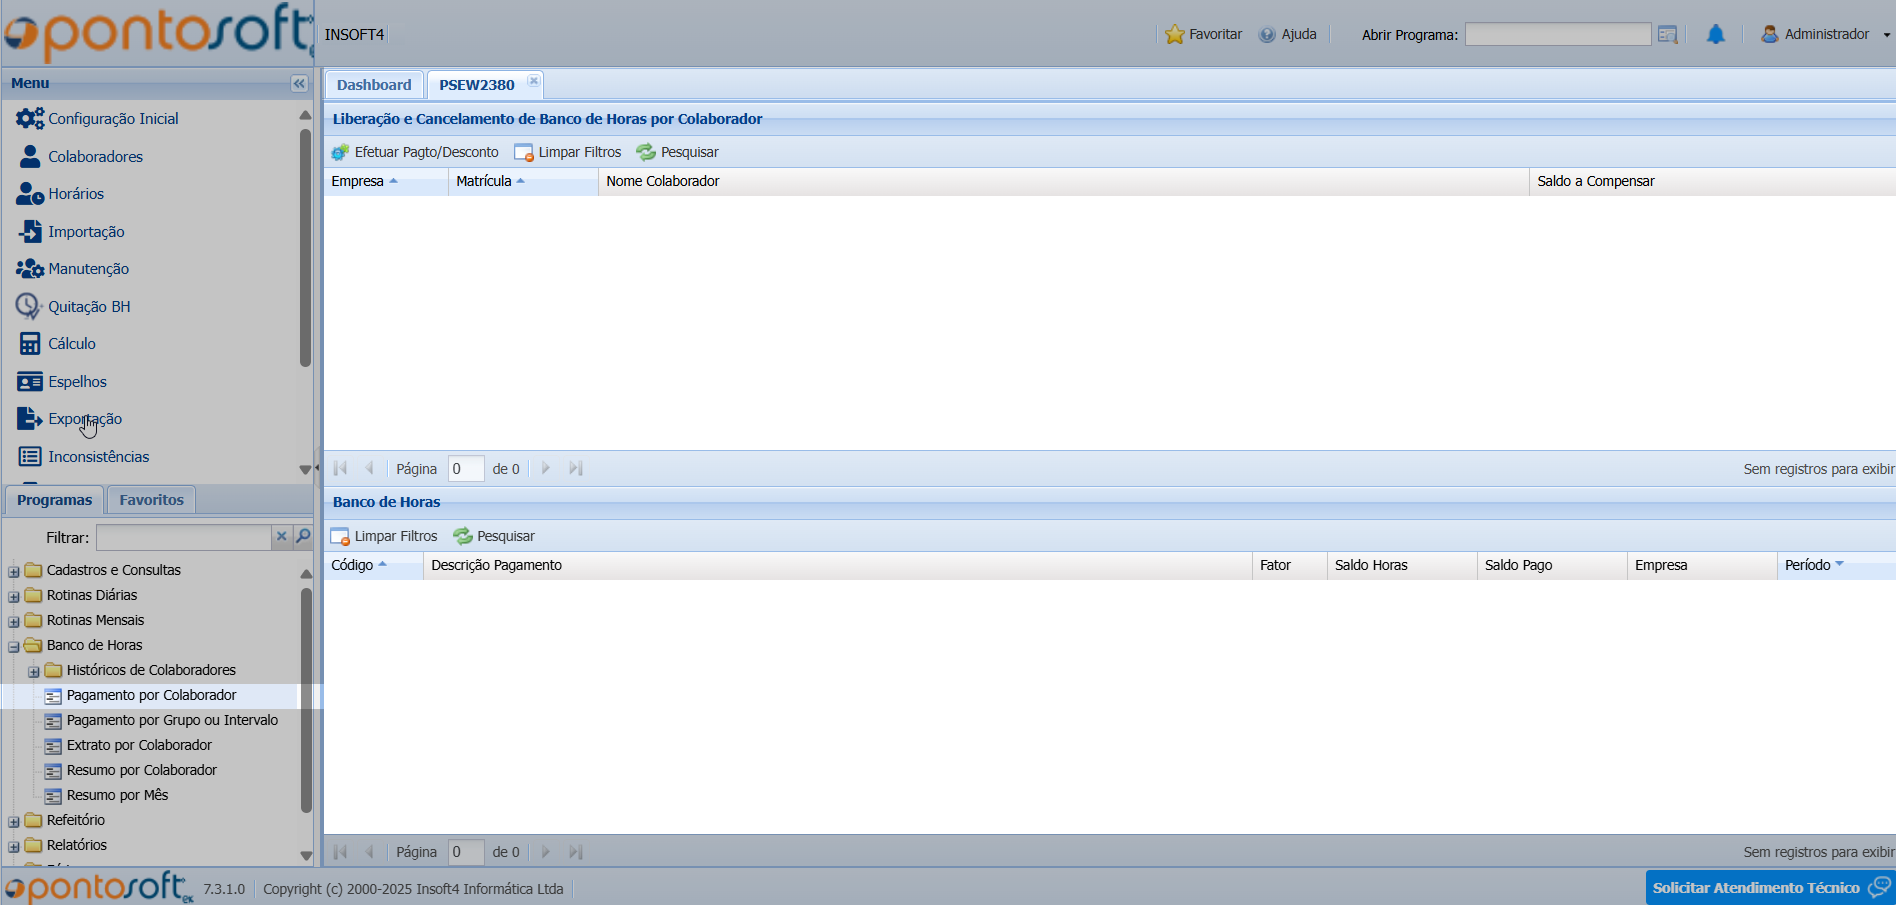Click the Favoritar star icon

1174,35
